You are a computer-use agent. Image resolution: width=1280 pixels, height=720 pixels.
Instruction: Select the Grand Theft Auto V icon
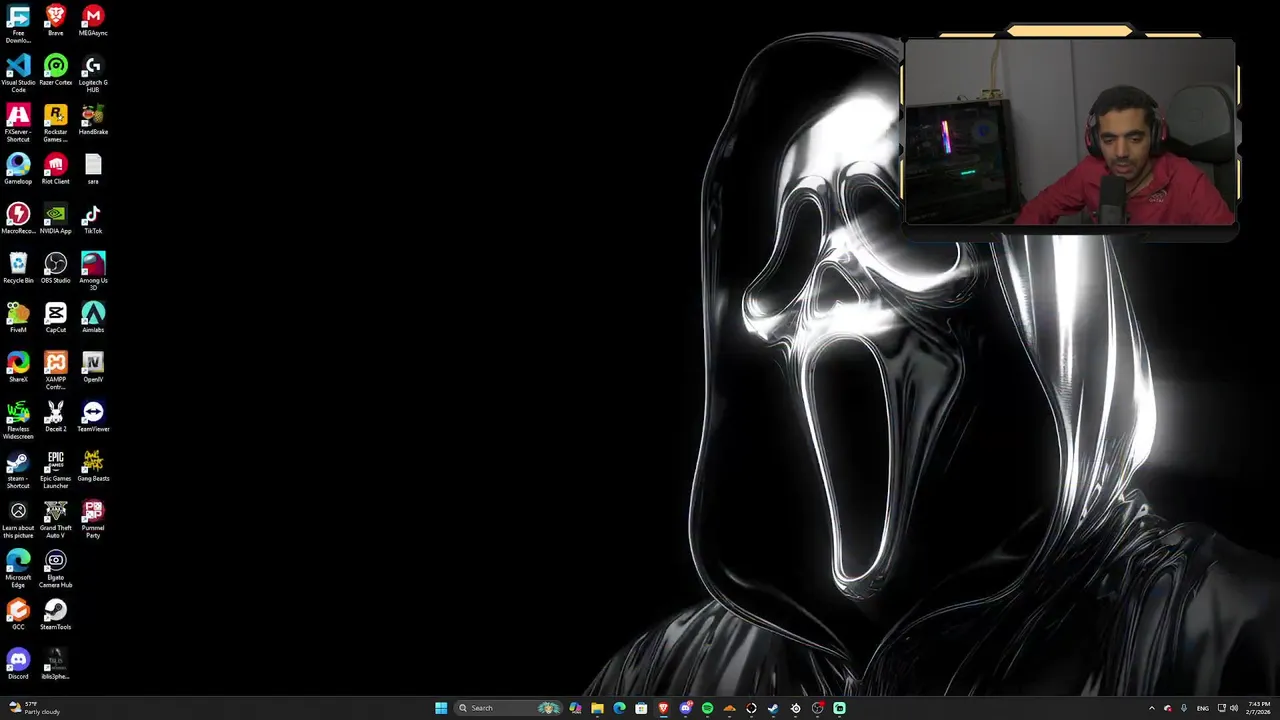[55, 520]
